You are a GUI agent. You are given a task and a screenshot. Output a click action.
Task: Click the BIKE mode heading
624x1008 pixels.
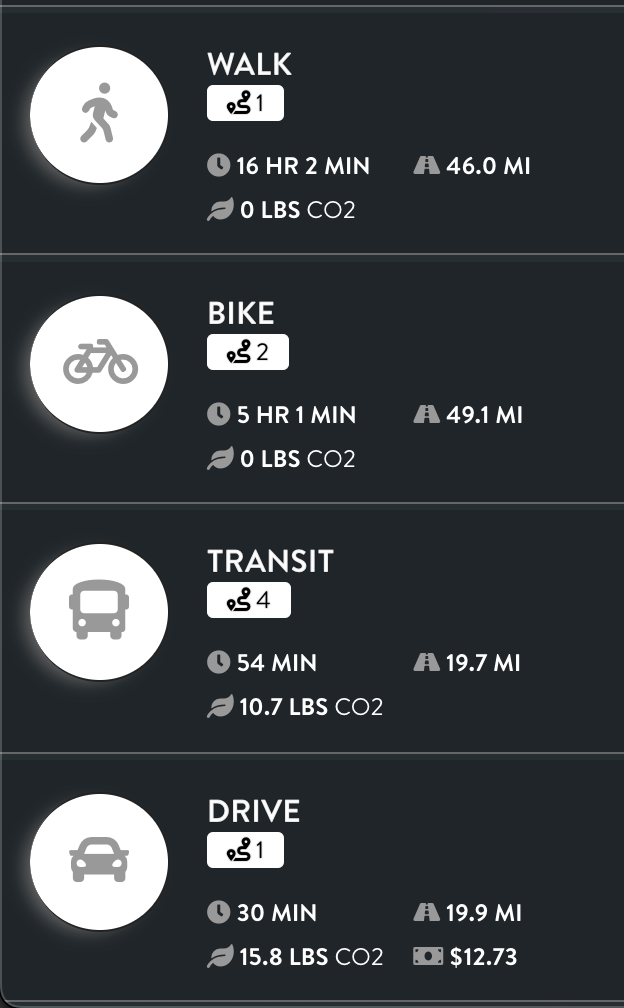[x=241, y=313]
